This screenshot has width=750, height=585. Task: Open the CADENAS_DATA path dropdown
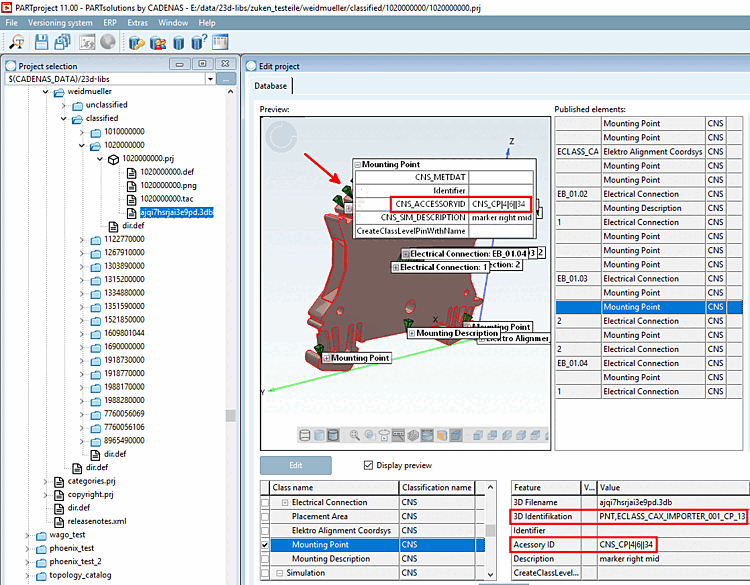coord(211,78)
